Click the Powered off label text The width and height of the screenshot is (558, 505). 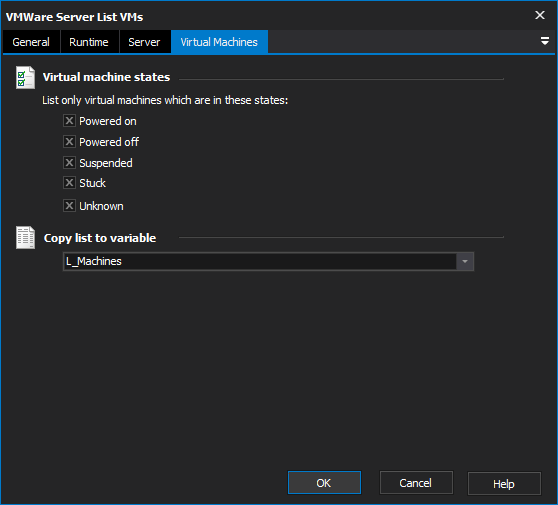pyautogui.click(x=109, y=142)
